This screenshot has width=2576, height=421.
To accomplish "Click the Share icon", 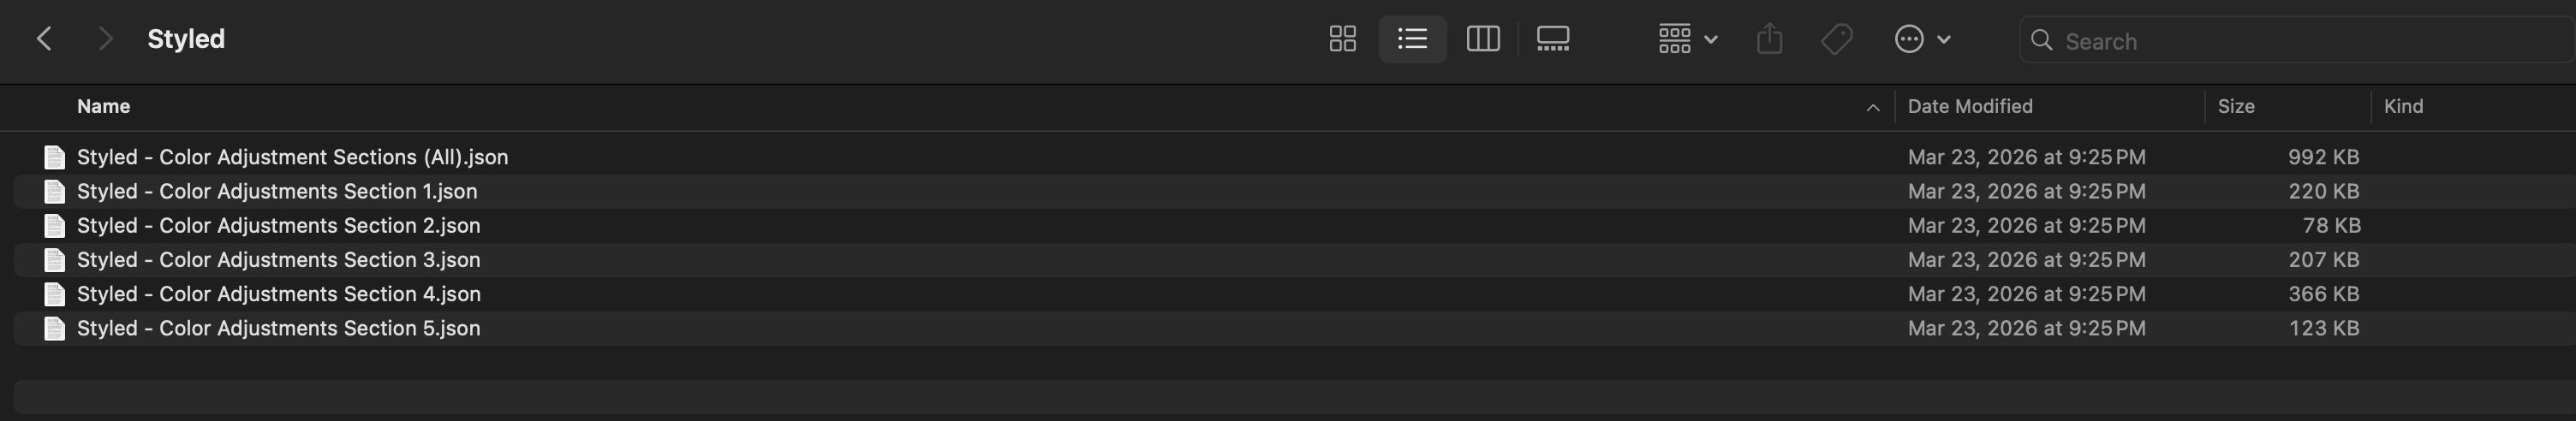I will (x=1769, y=39).
